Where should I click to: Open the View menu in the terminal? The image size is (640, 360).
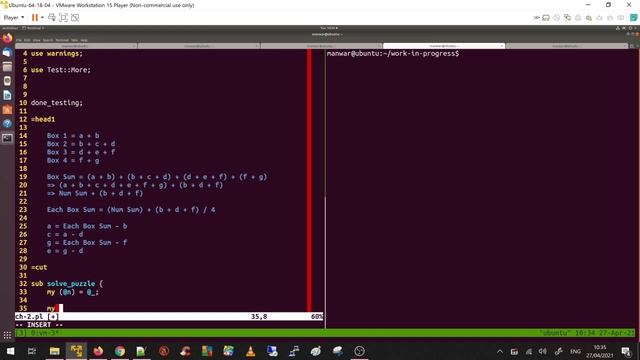click(36, 40)
